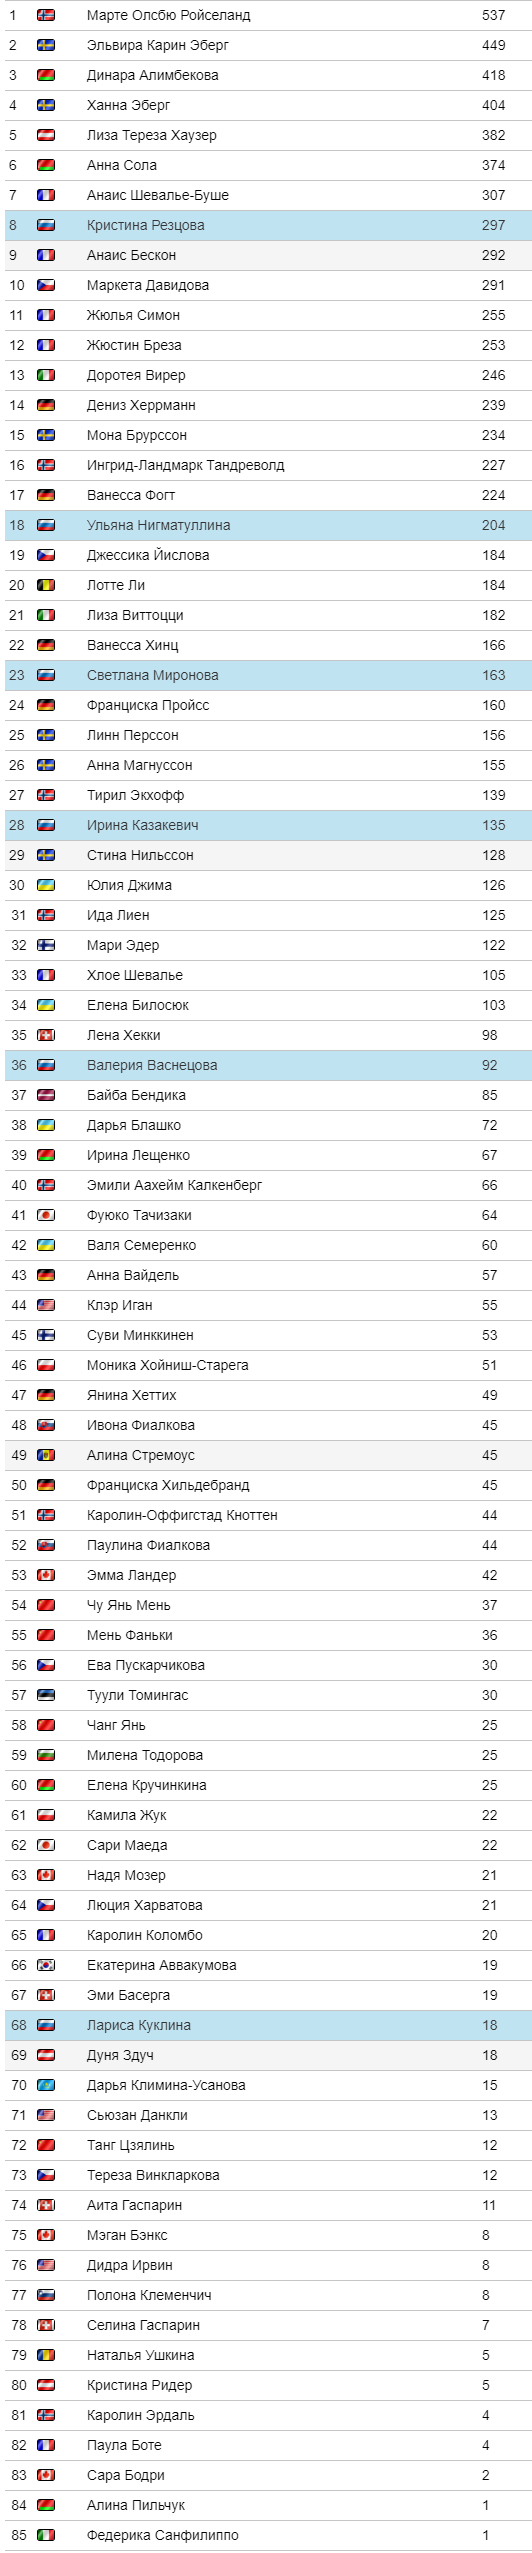
Task: Click the Kazakhstan flag beside Дарья Климина-Усанова
Action: pyautogui.click(x=46, y=2085)
